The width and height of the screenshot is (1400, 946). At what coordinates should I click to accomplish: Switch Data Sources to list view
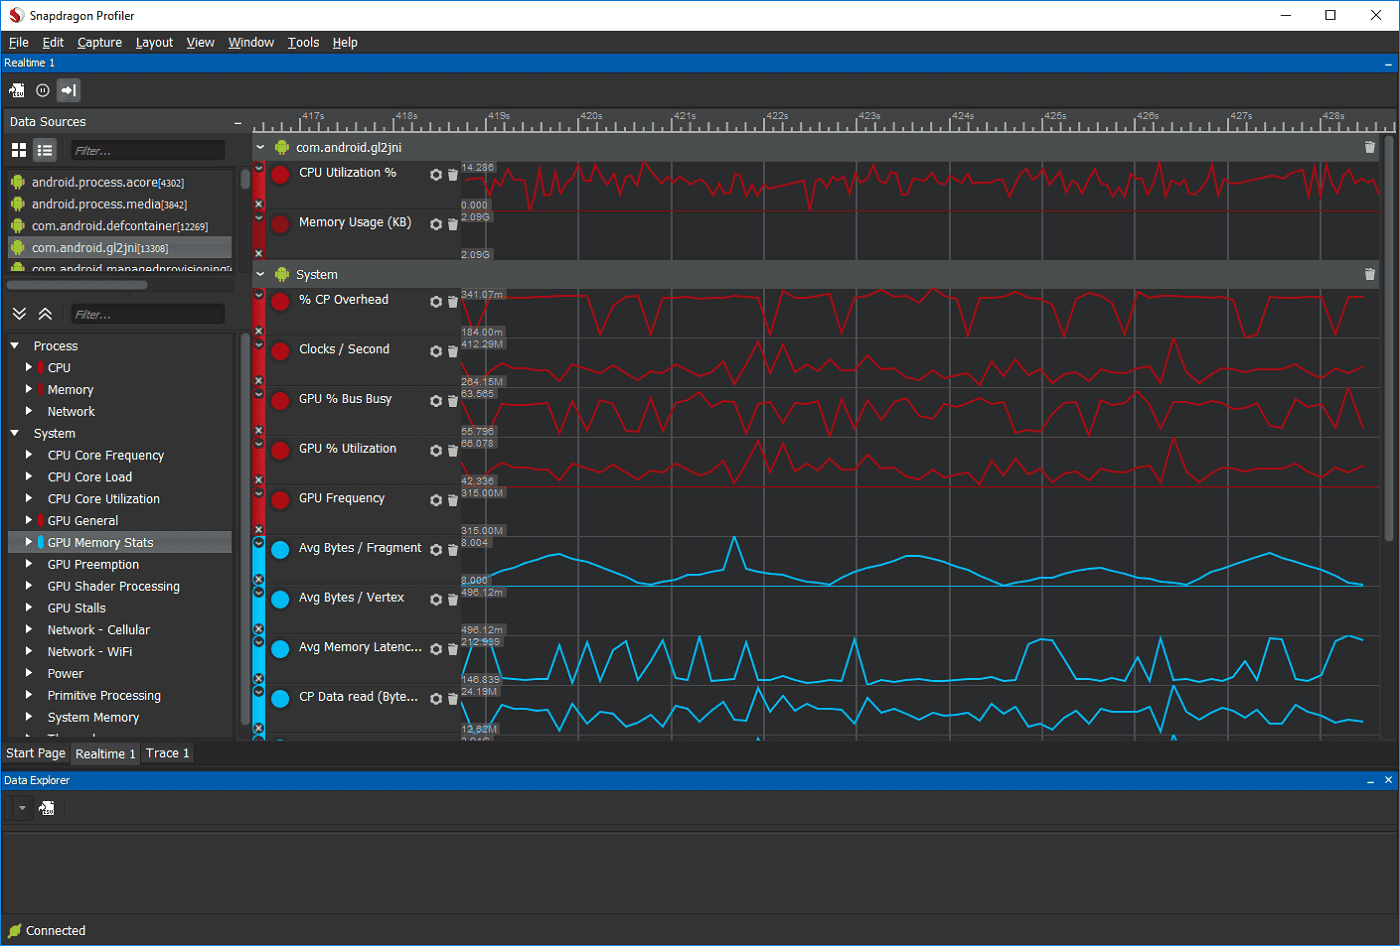[x=45, y=150]
